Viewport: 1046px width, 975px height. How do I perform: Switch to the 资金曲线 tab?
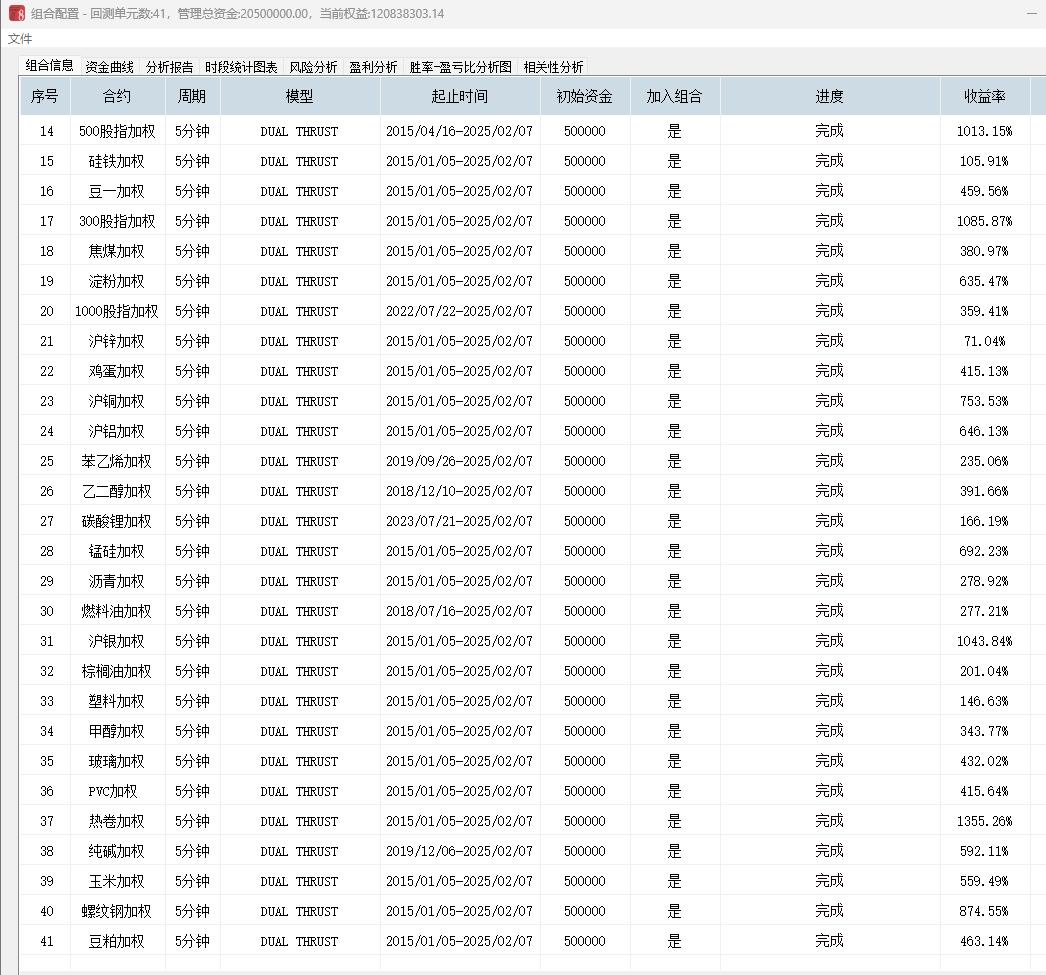pyautogui.click(x=109, y=67)
